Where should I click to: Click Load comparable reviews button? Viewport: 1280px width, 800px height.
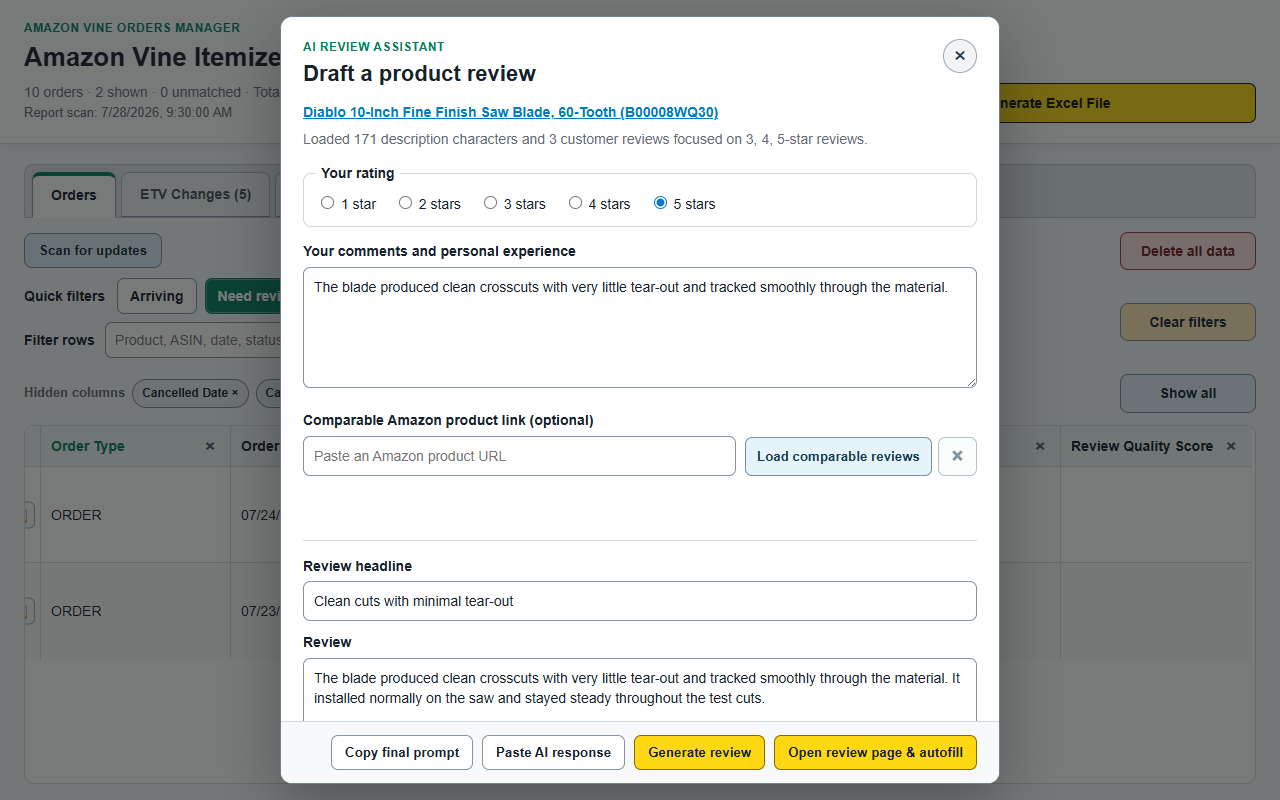click(838, 456)
